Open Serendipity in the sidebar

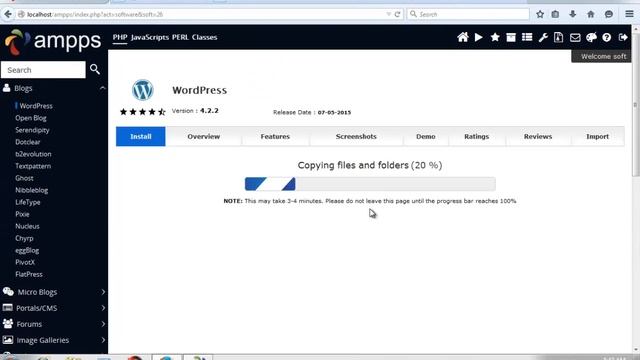(x=32, y=130)
